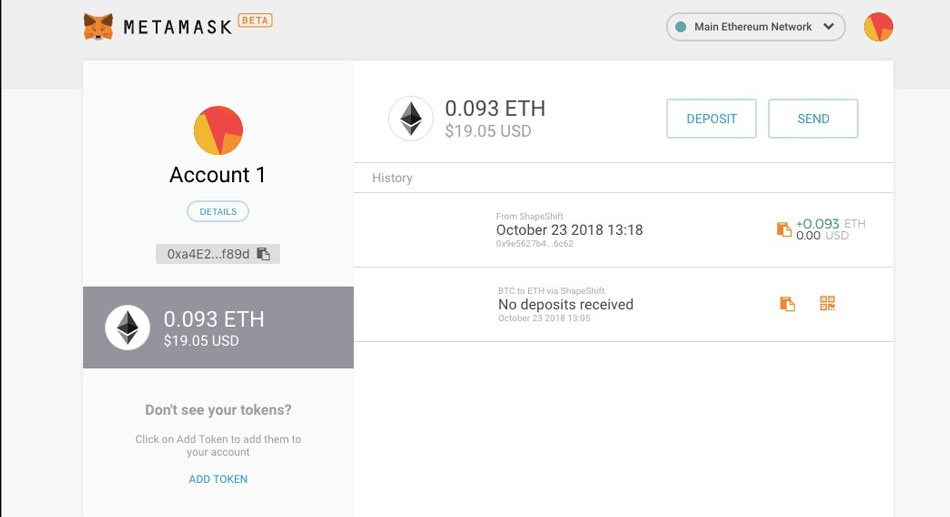The image size is (950, 517).
Task: Copy icon in No deposits received row
Action: [x=787, y=303]
